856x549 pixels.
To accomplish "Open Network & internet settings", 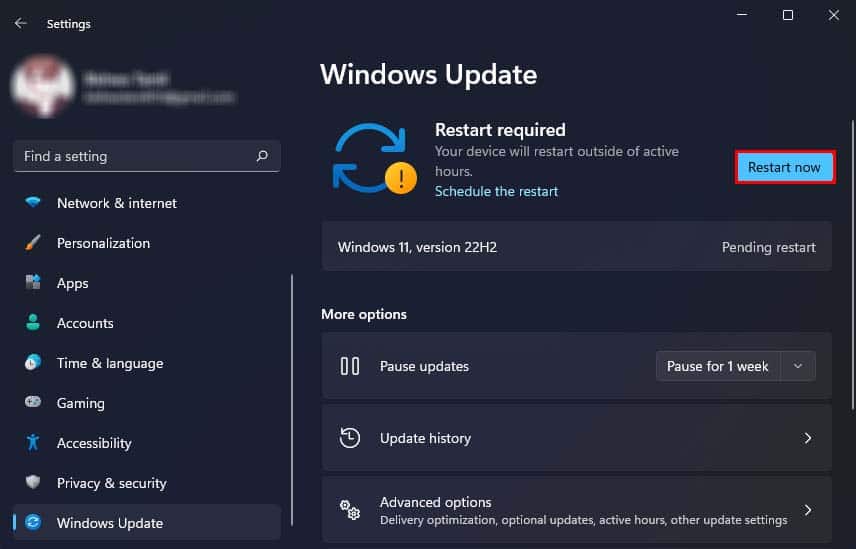I will (x=147, y=203).
